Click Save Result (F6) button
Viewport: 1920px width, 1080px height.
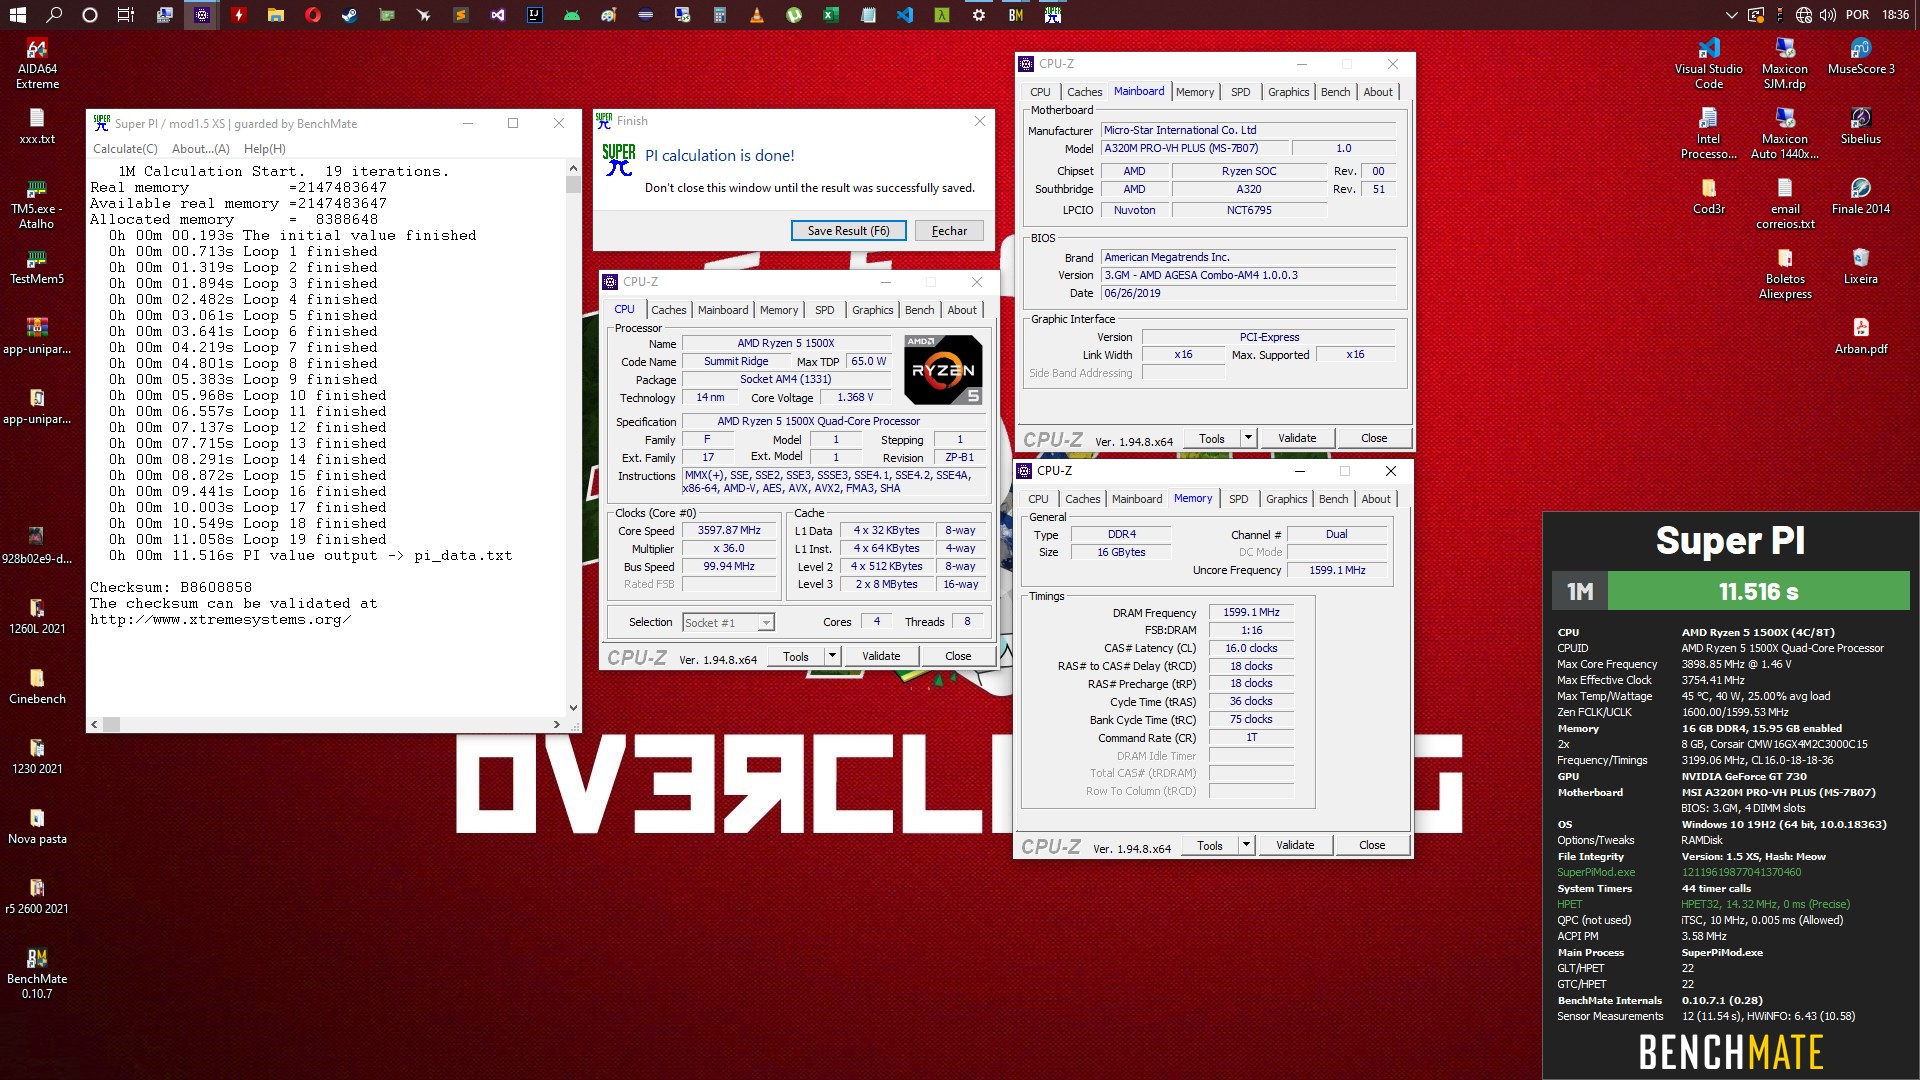pos(848,230)
